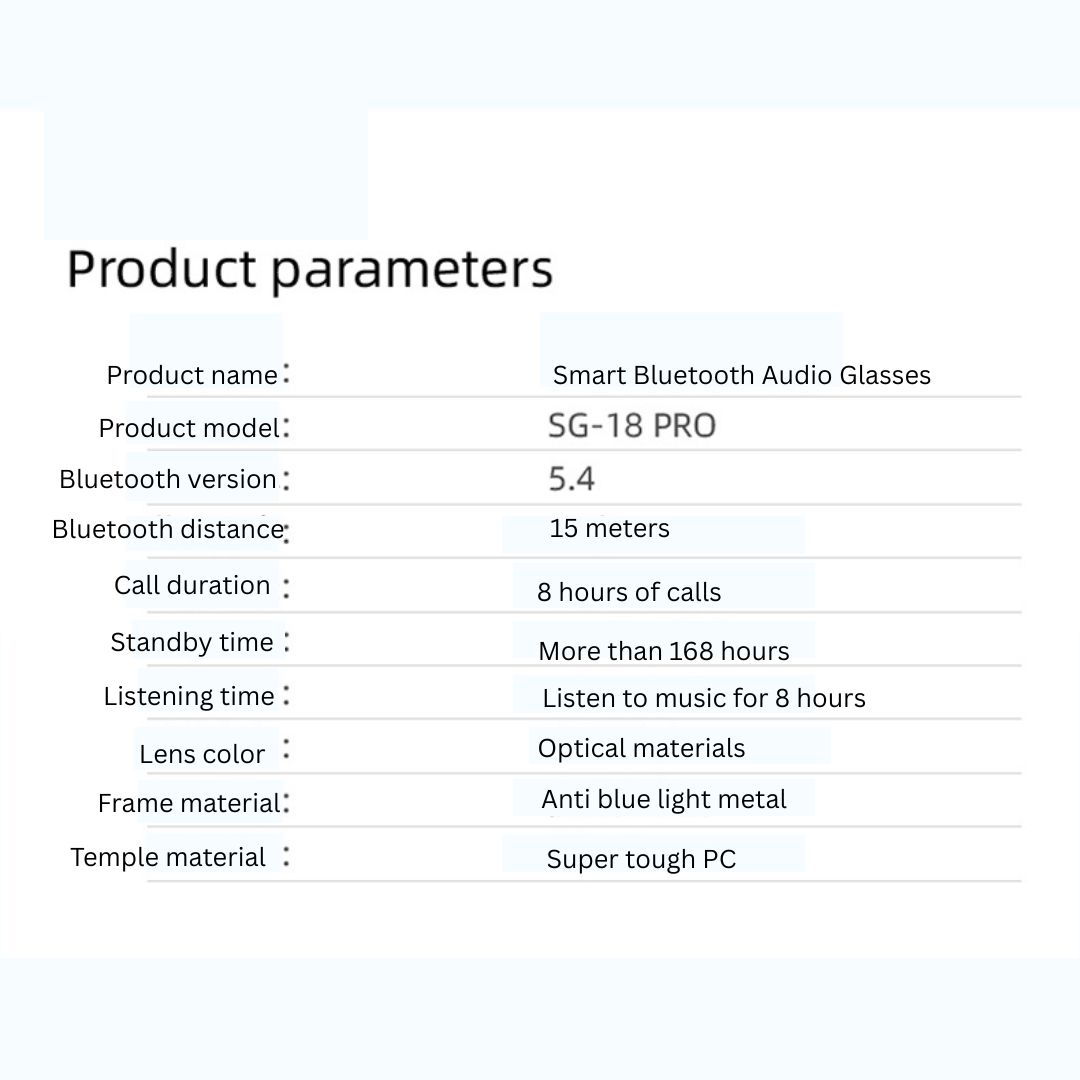
Task: Select the Listening time label
Action: (x=189, y=696)
